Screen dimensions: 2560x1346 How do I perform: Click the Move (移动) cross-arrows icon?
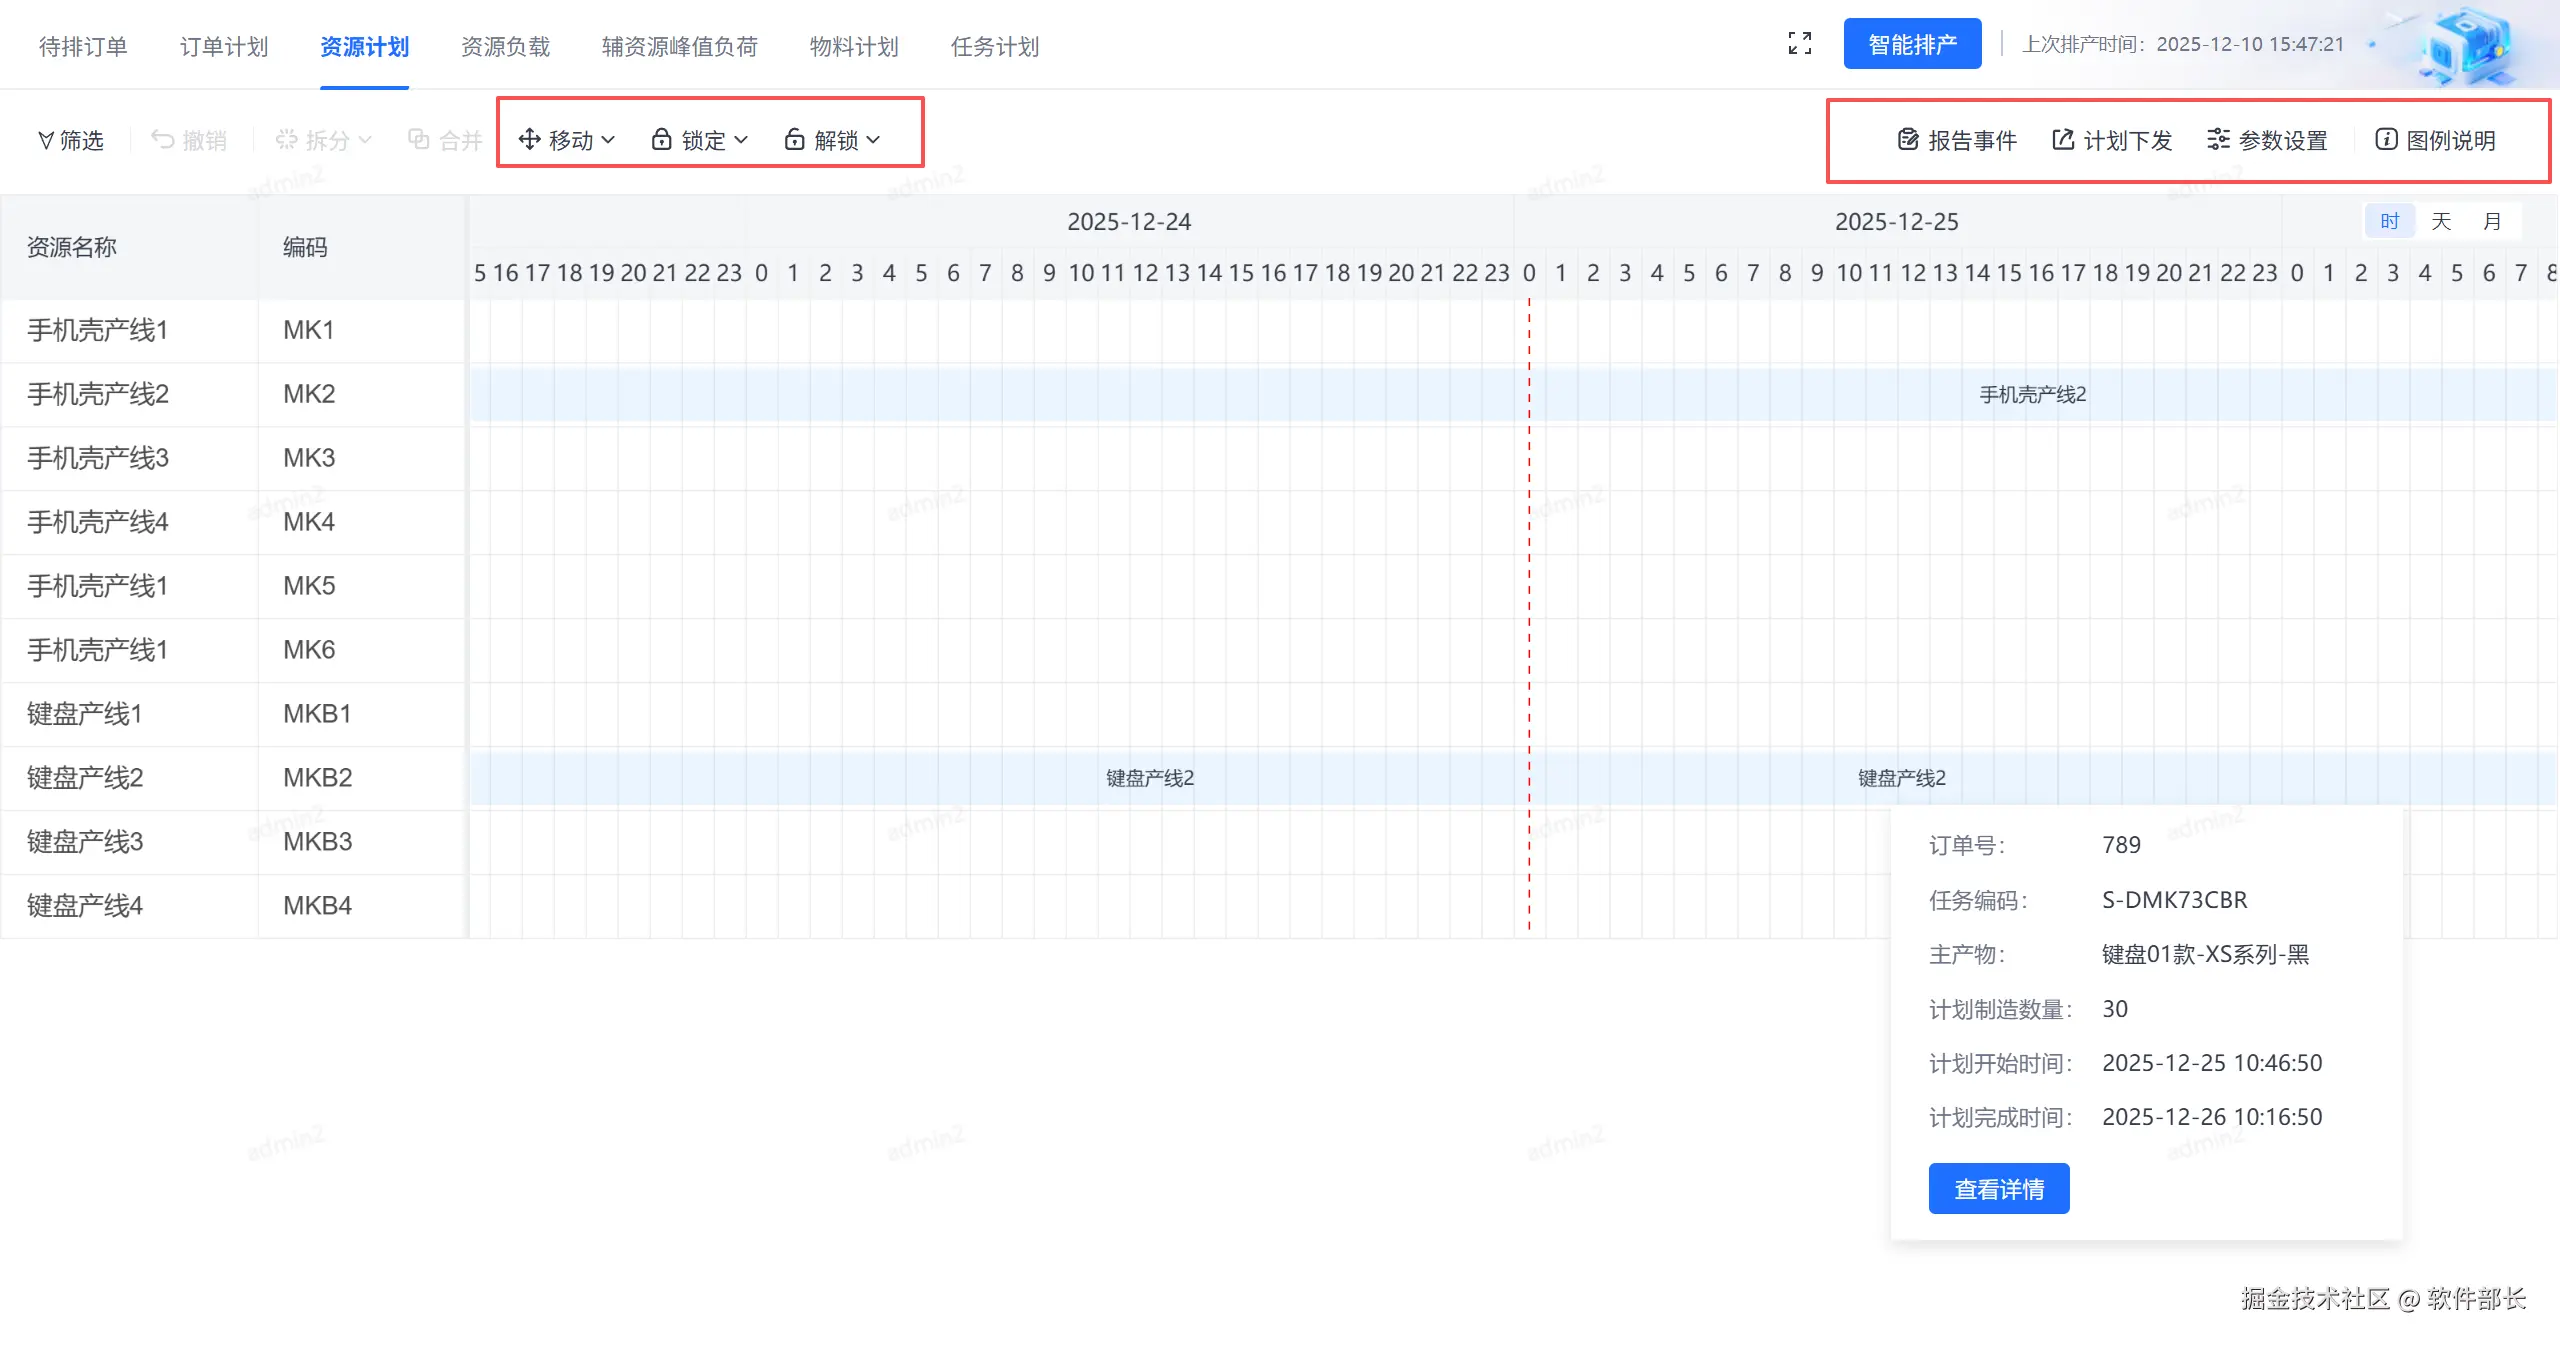tap(529, 139)
